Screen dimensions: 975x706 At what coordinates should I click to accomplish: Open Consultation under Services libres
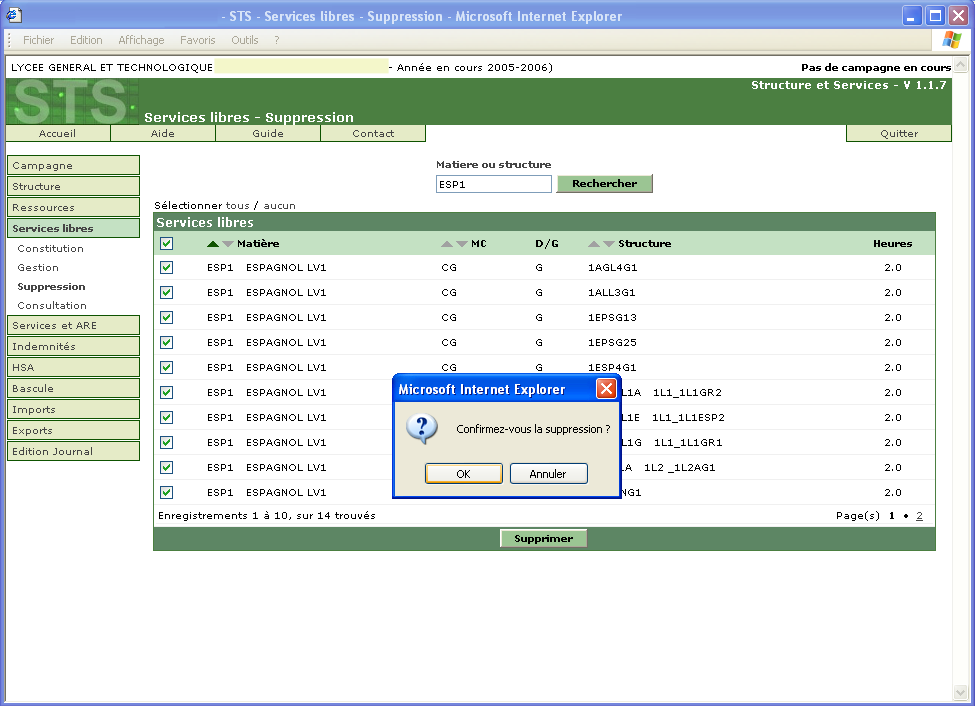[x=52, y=305]
